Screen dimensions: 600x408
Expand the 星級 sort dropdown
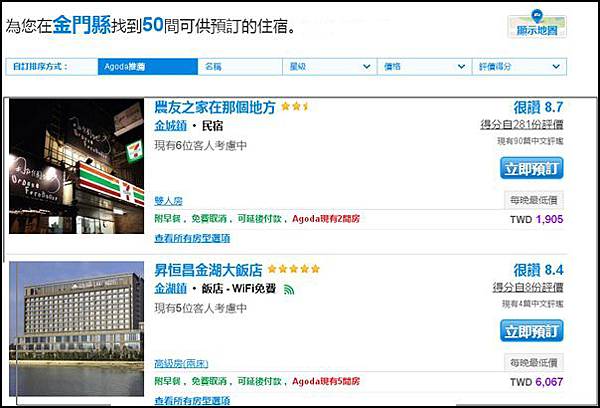coord(330,67)
